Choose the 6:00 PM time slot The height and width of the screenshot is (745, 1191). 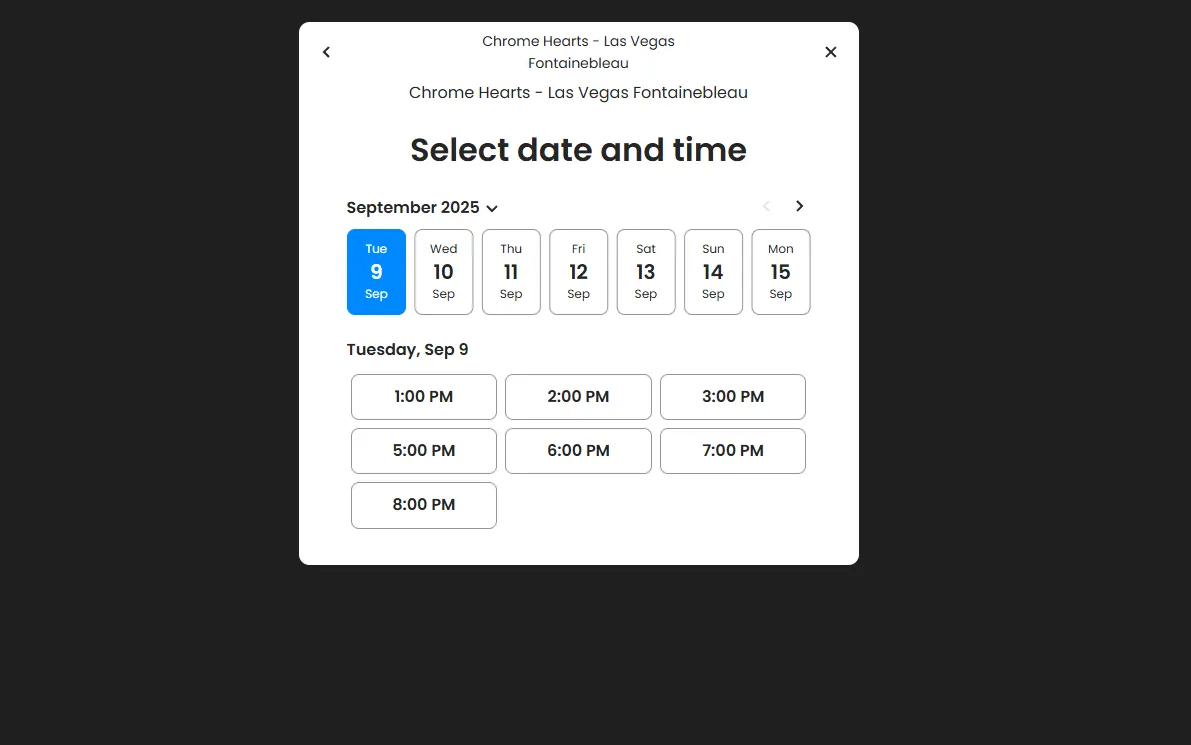point(578,451)
